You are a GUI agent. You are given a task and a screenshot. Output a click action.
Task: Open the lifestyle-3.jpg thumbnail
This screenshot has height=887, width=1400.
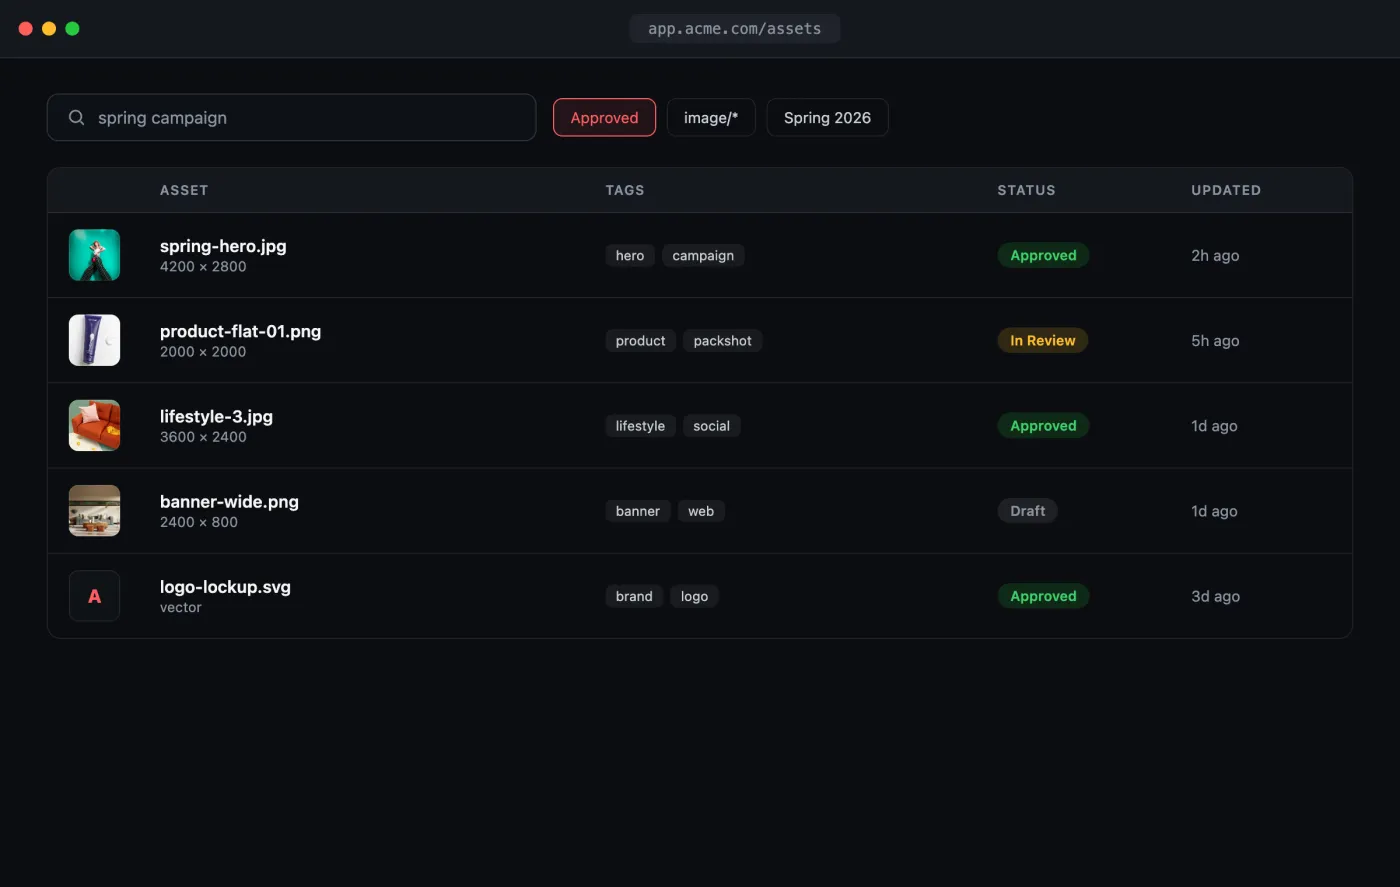[94, 425]
